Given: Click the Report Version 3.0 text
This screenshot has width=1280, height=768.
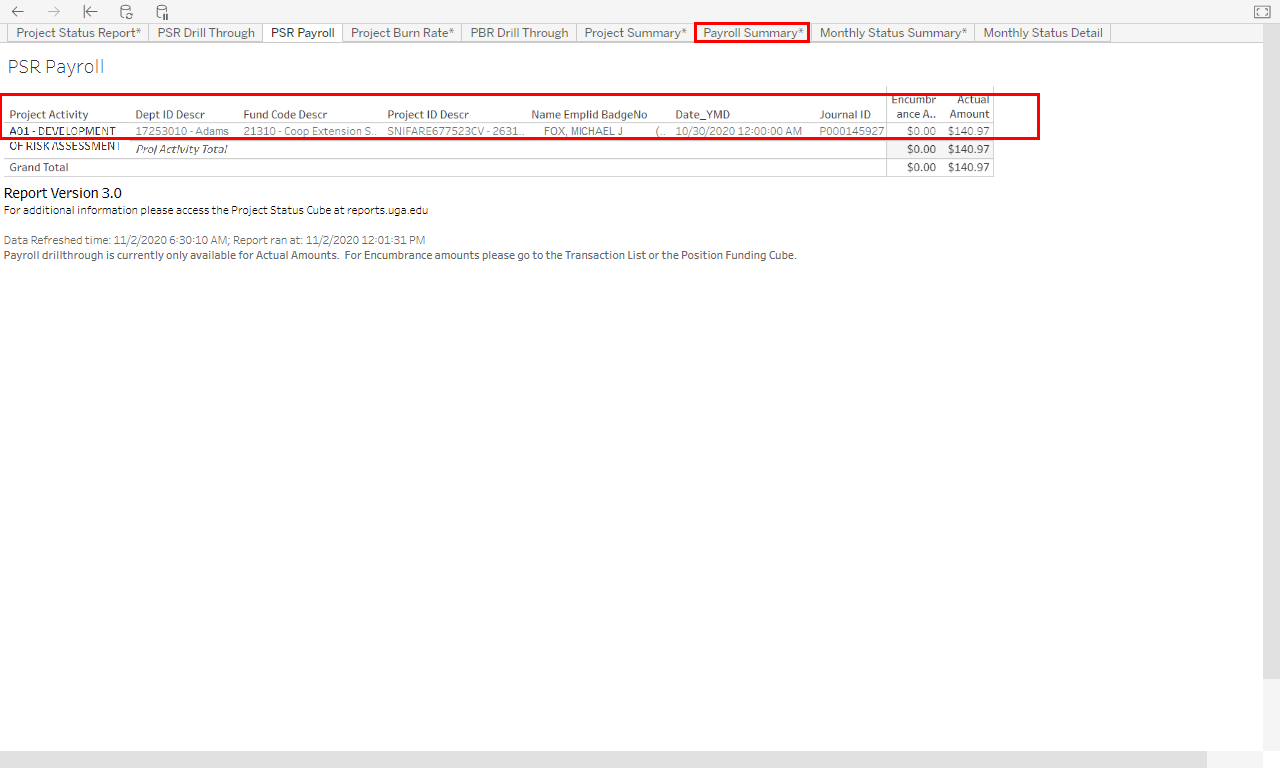Looking at the screenshot, I should [x=63, y=192].
